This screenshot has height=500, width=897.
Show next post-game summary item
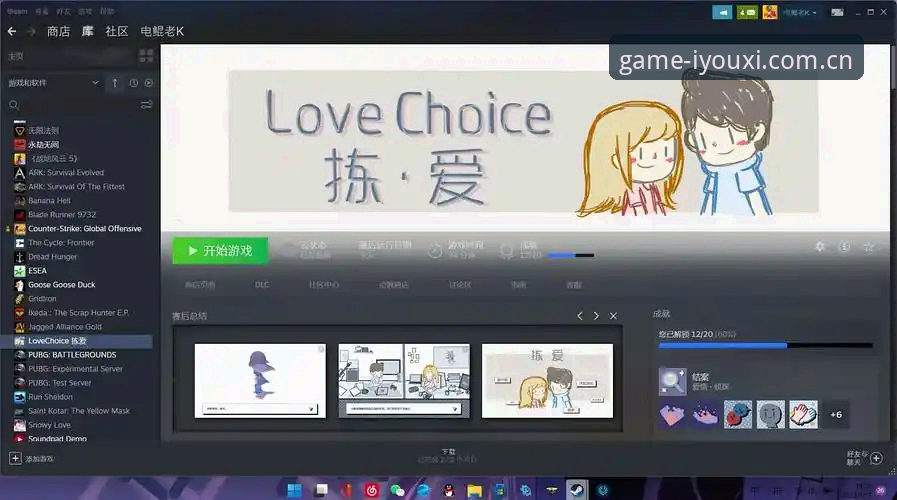(x=596, y=316)
